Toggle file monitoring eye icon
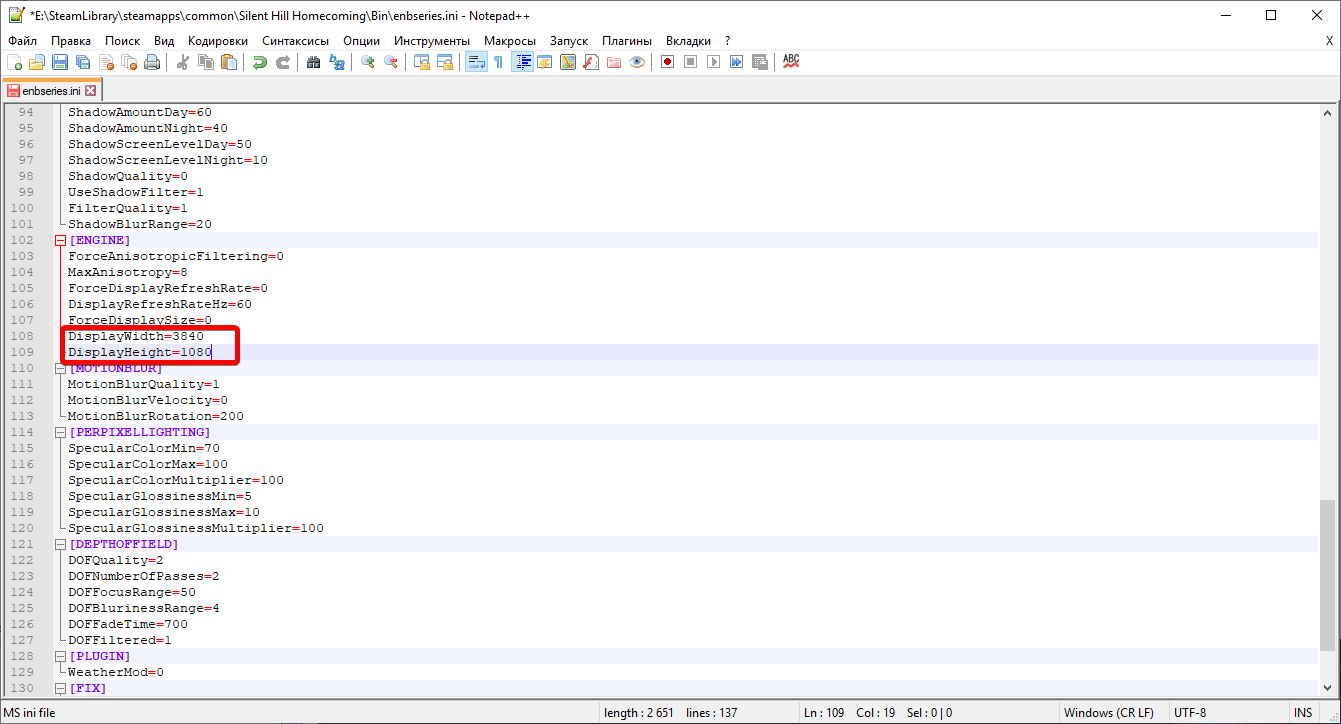Viewport: 1341px width, 724px height. tap(637, 62)
